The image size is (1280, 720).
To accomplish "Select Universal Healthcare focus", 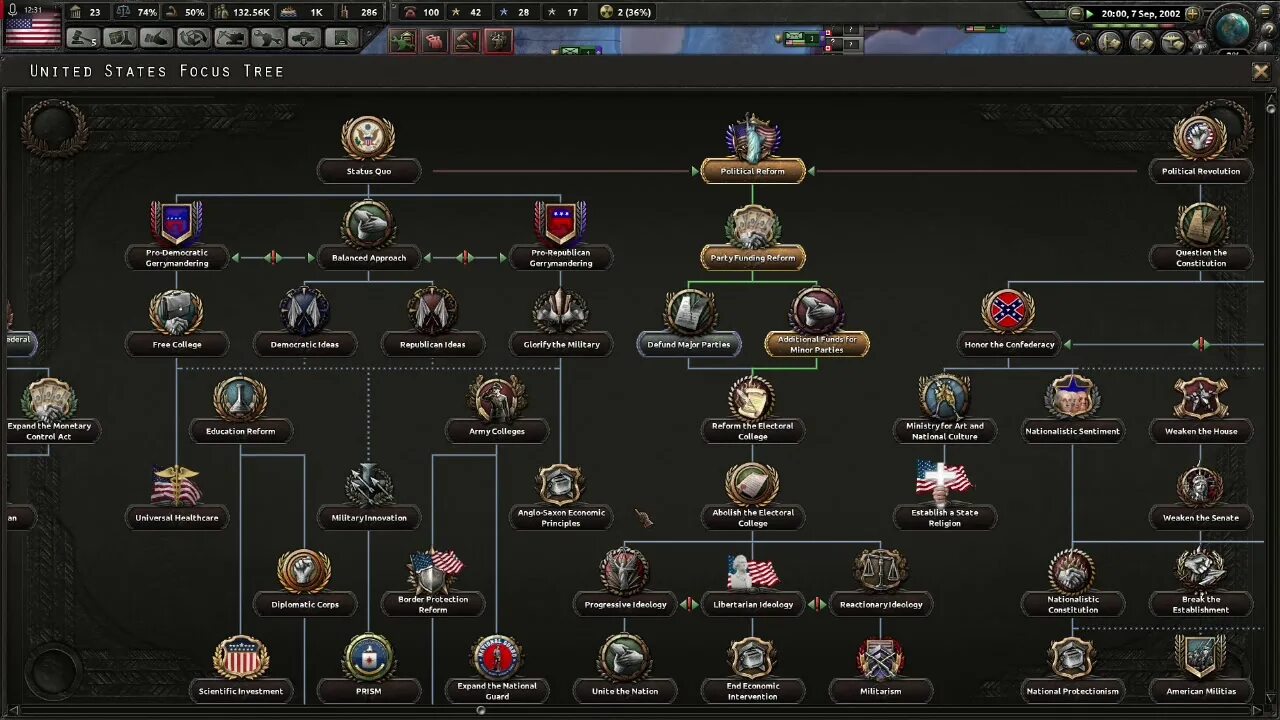I will pos(177,517).
